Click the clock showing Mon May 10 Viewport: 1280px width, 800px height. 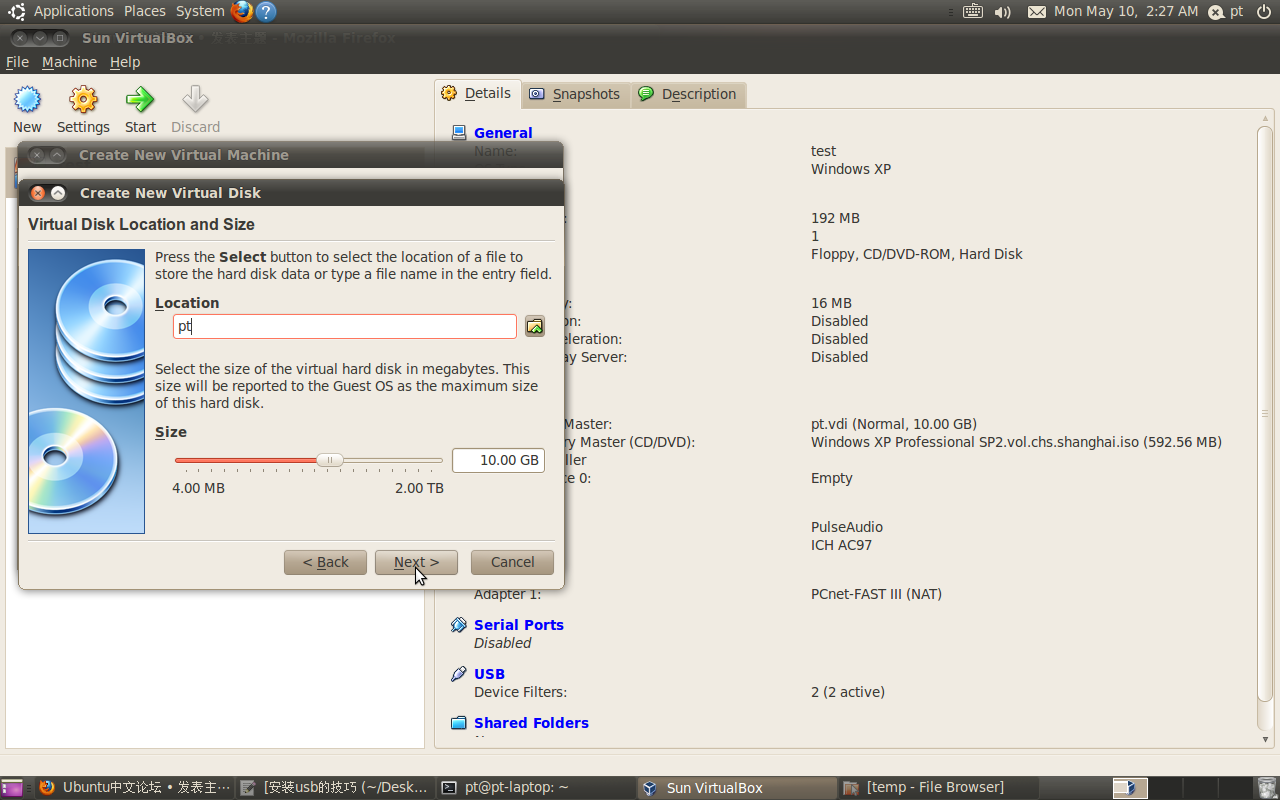click(x=1126, y=11)
